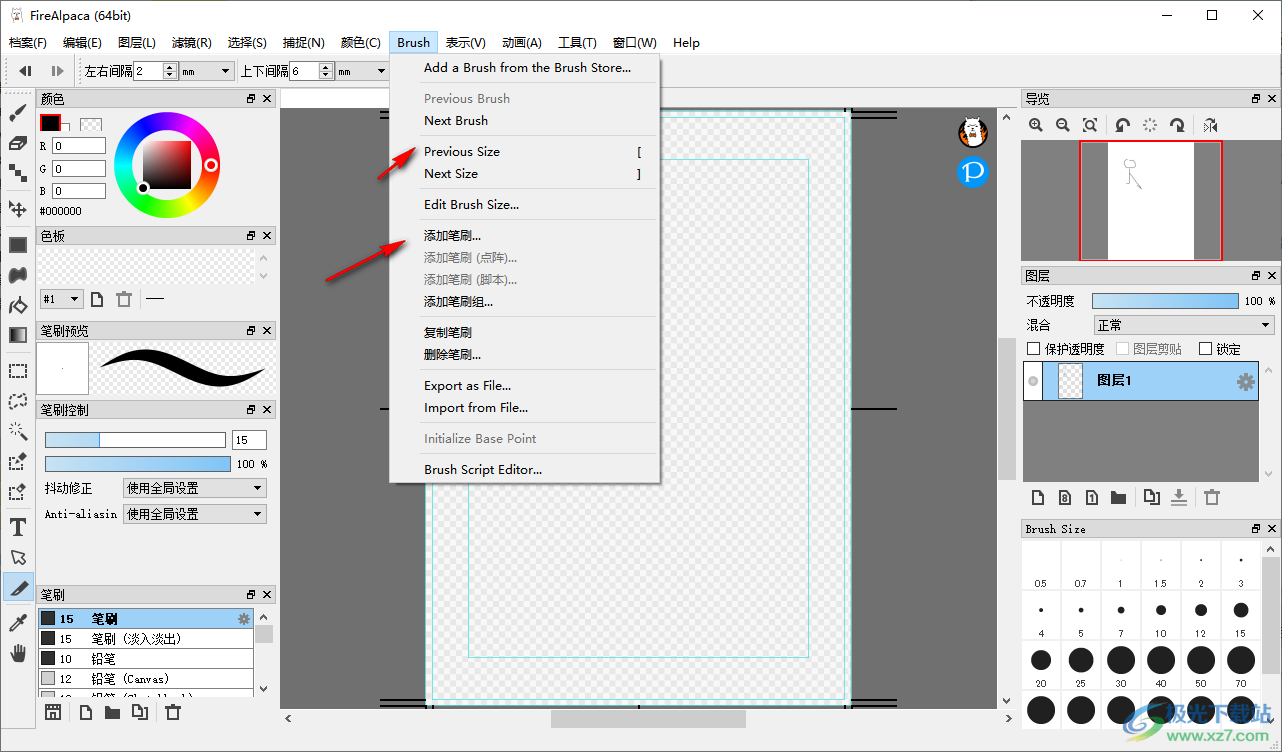Add new layer folder
The width and height of the screenshot is (1282, 752).
[1119, 497]
